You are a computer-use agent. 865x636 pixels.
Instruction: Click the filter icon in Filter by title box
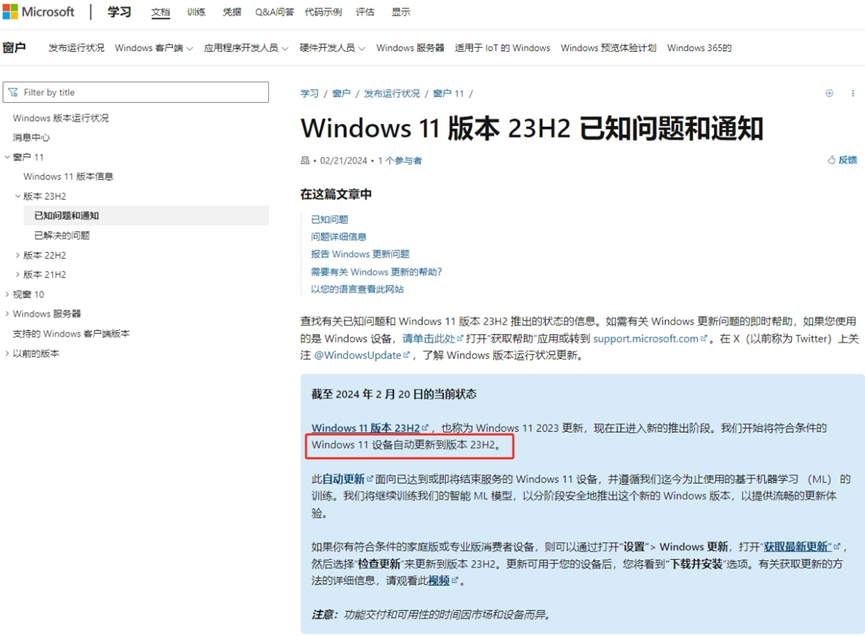13,92
